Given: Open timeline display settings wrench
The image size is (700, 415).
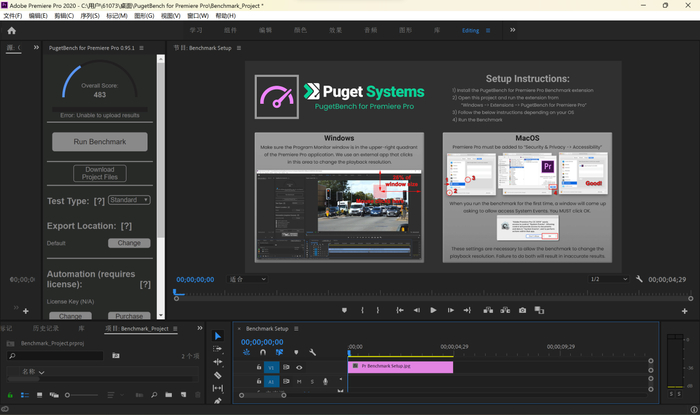Looking at the screenshot, I should tap(312, 352).
